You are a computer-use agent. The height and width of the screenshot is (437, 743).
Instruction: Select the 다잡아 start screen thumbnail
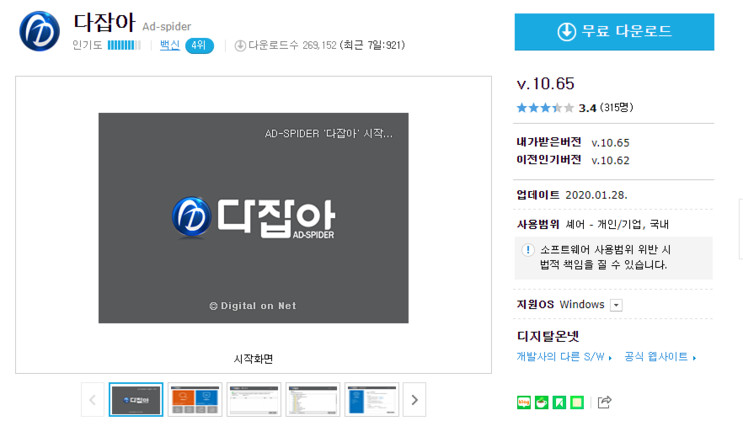point(136,400)
